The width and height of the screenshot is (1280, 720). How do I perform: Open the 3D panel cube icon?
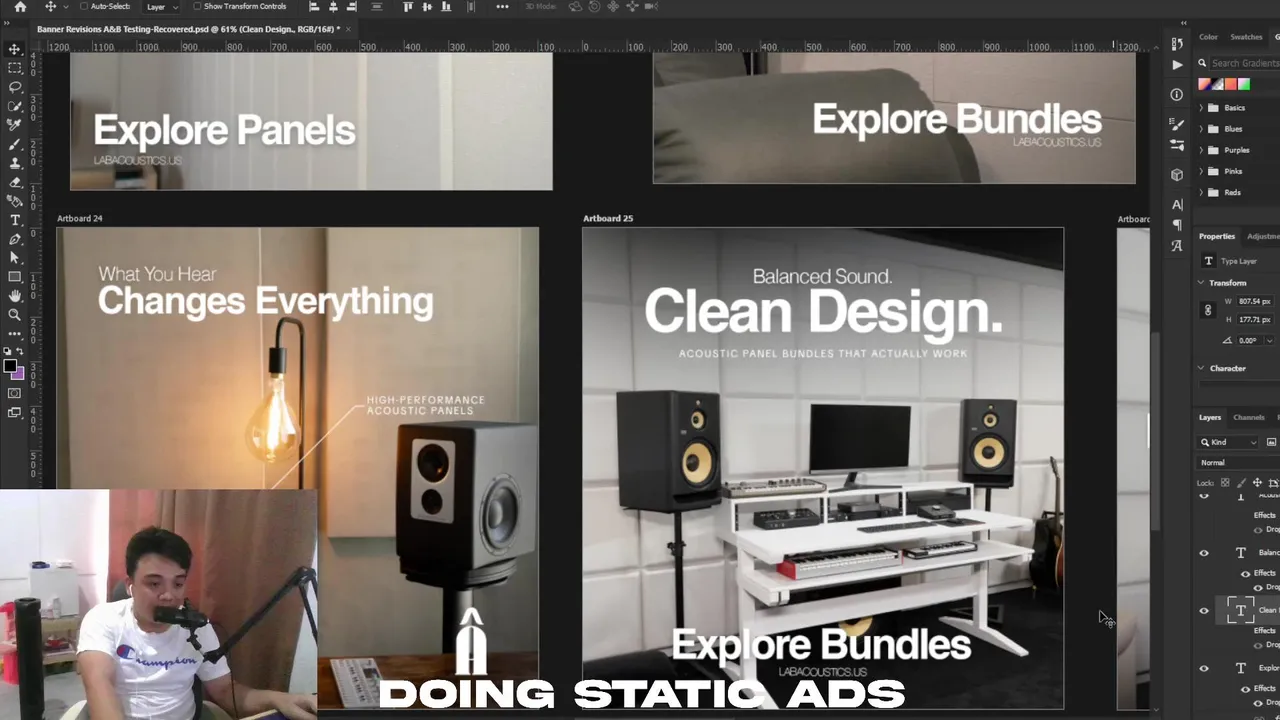tap(1177, 174)
